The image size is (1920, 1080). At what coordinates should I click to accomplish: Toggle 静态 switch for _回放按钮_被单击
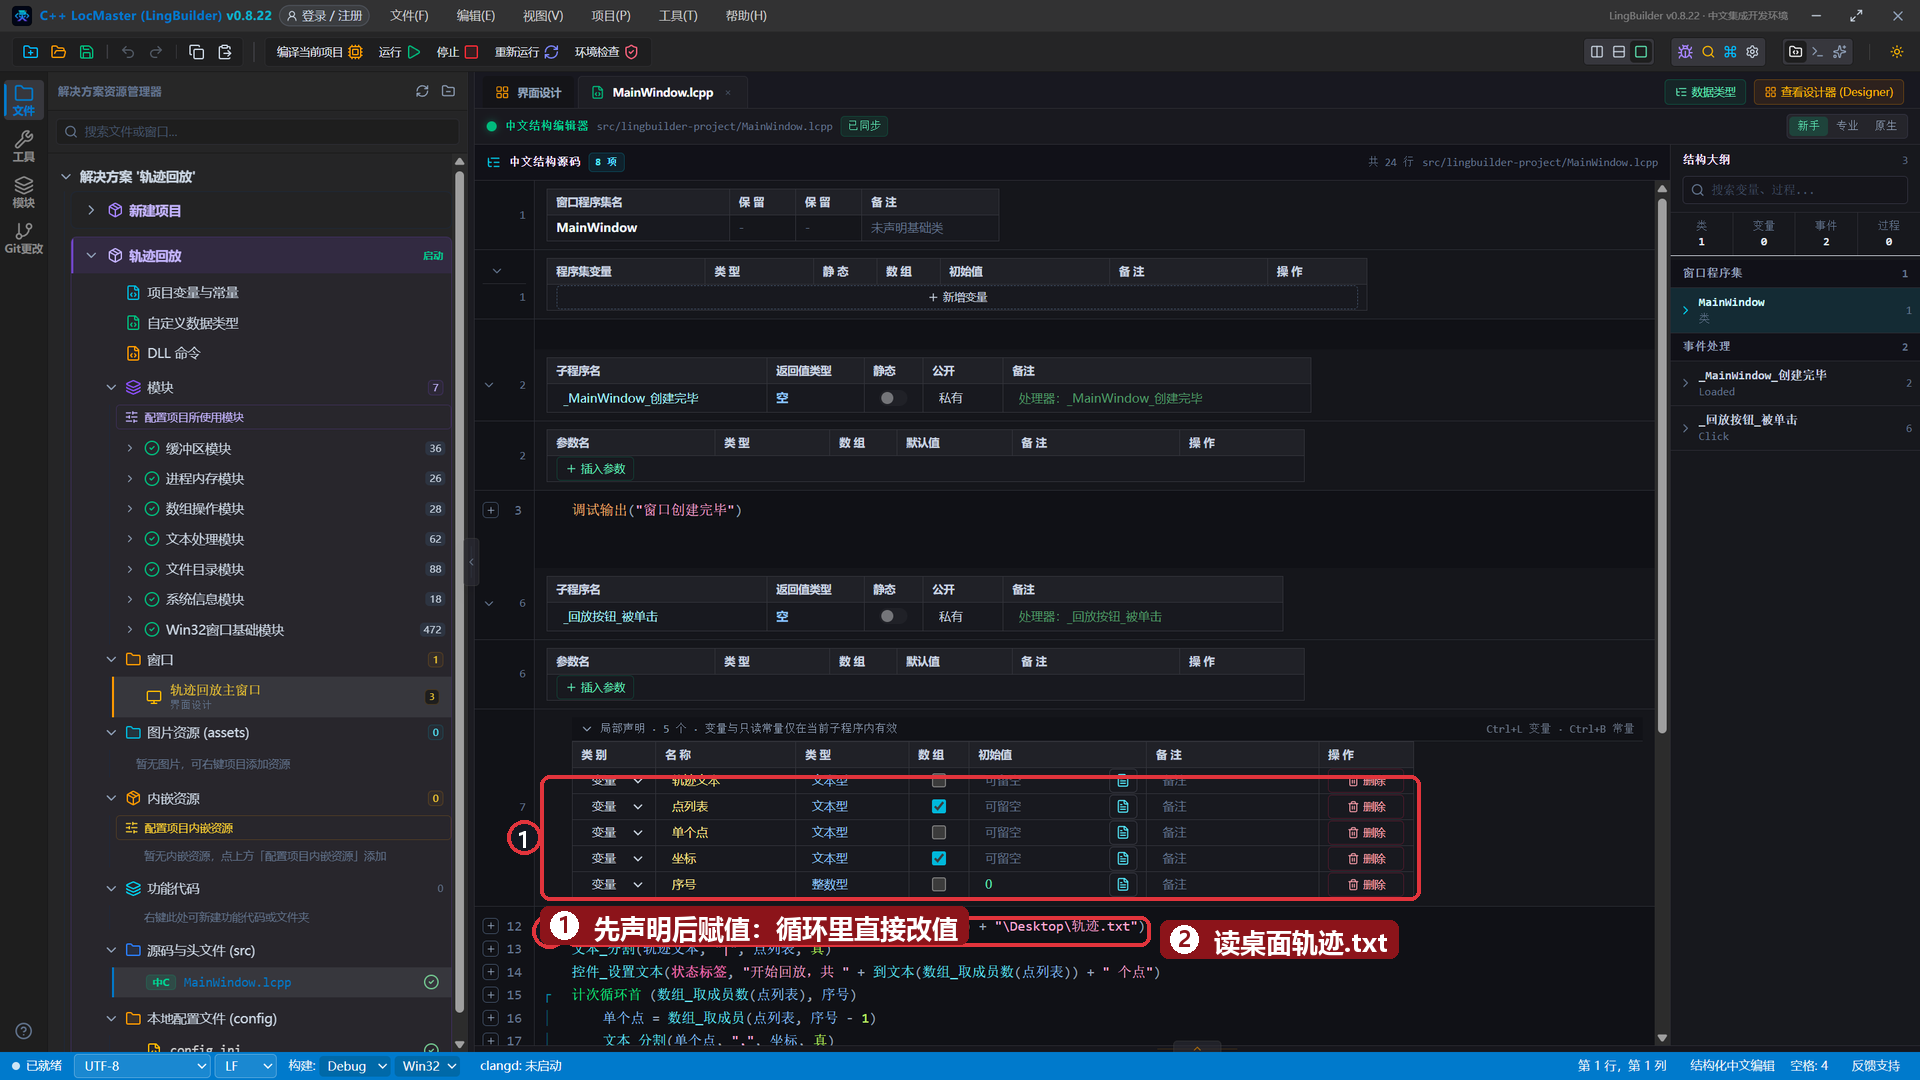click(x=891, y=616)
